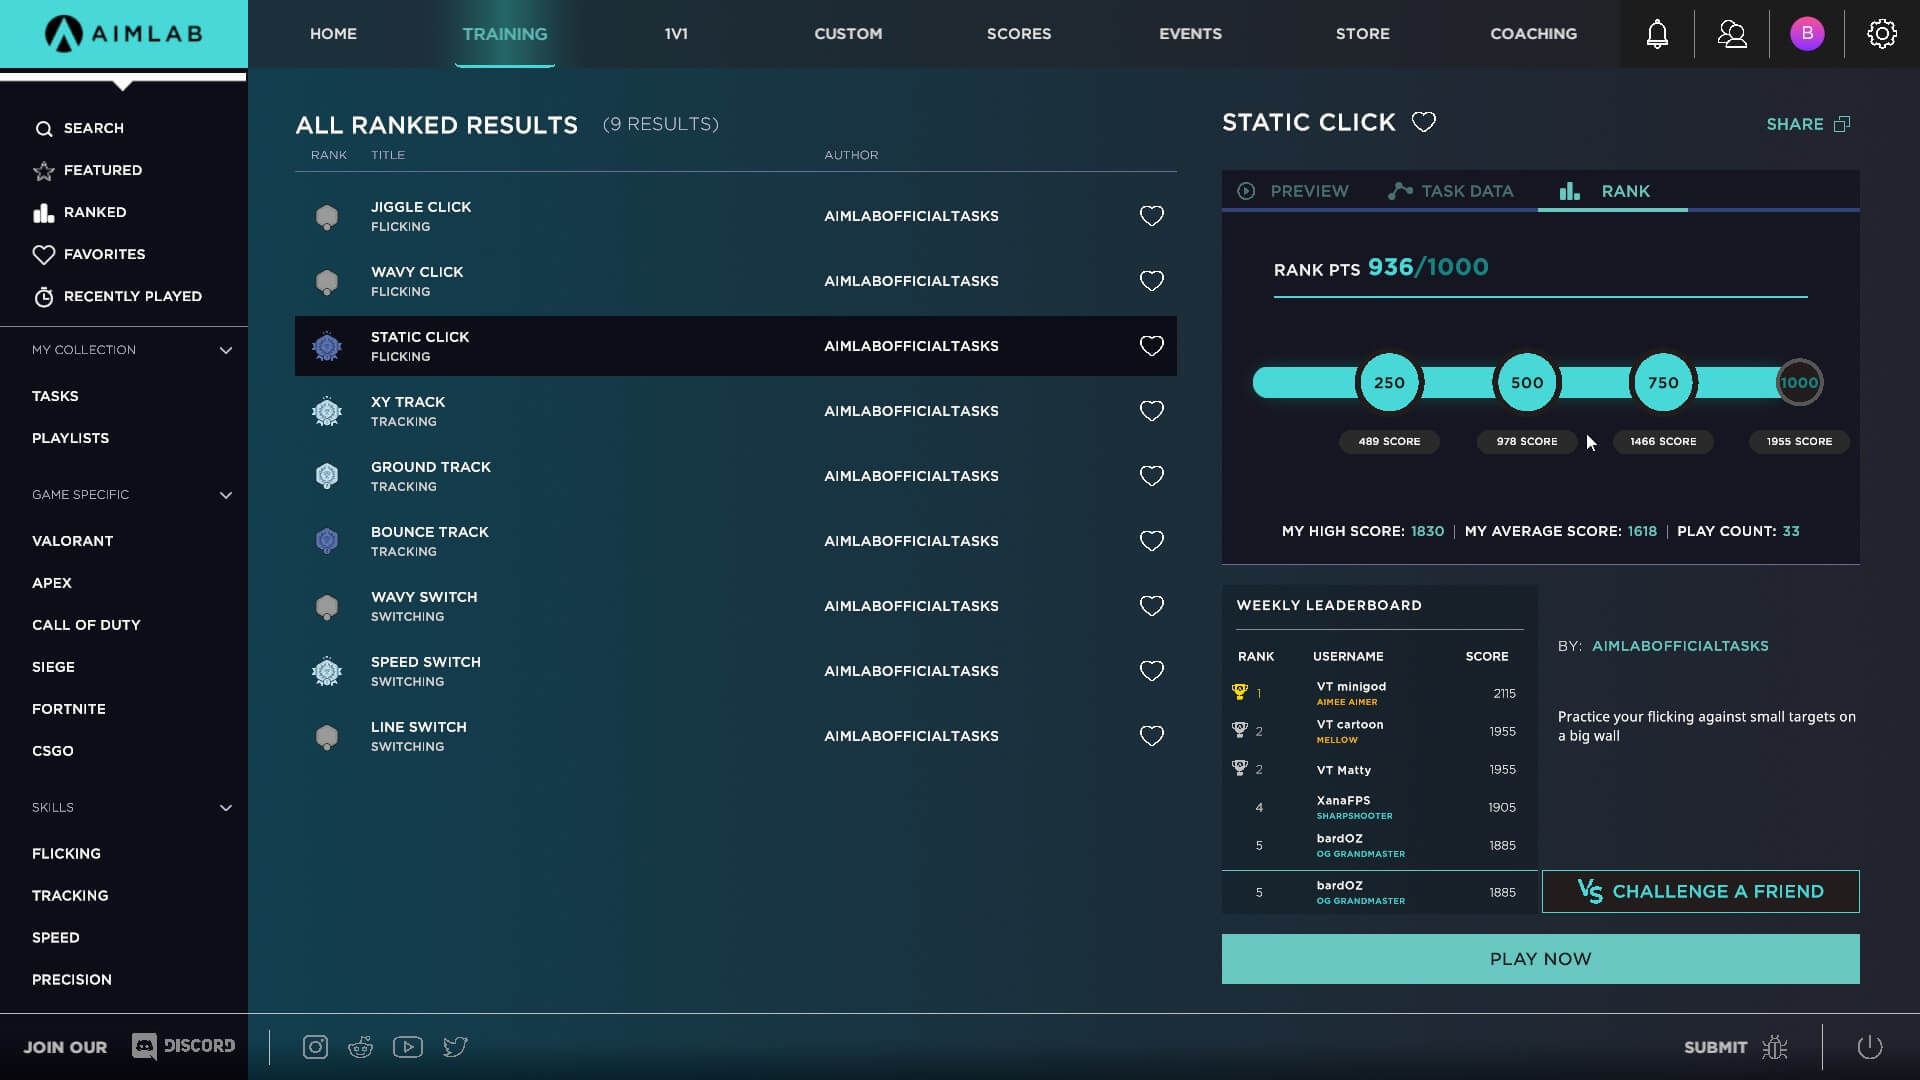Viewport: 1920px width, 1080px height.
Task: Select the Ranked icon in the sidebar
Action: (44, 212)
